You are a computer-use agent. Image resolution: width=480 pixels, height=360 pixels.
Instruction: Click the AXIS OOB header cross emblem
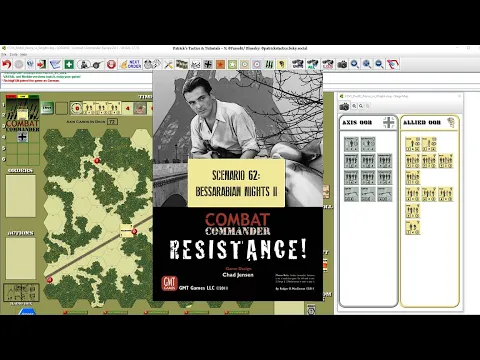click(389, 122)
